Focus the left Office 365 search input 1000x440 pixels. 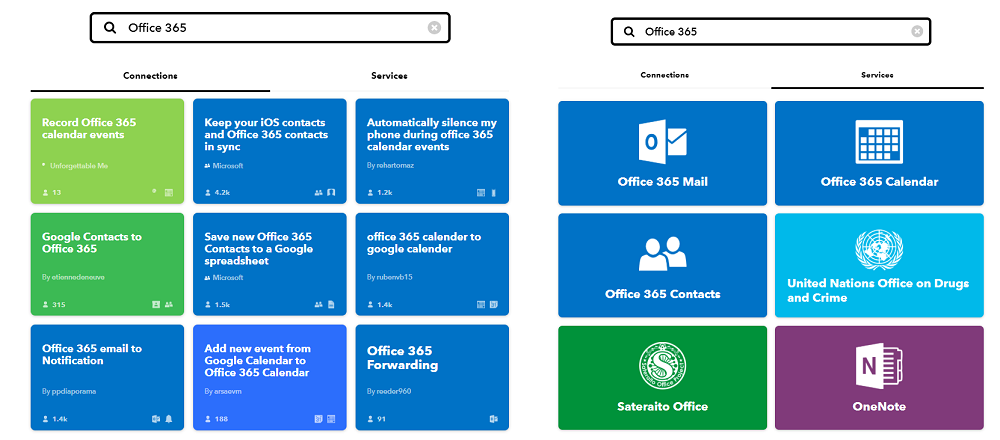pyautogui.click(x=270, y=28)
